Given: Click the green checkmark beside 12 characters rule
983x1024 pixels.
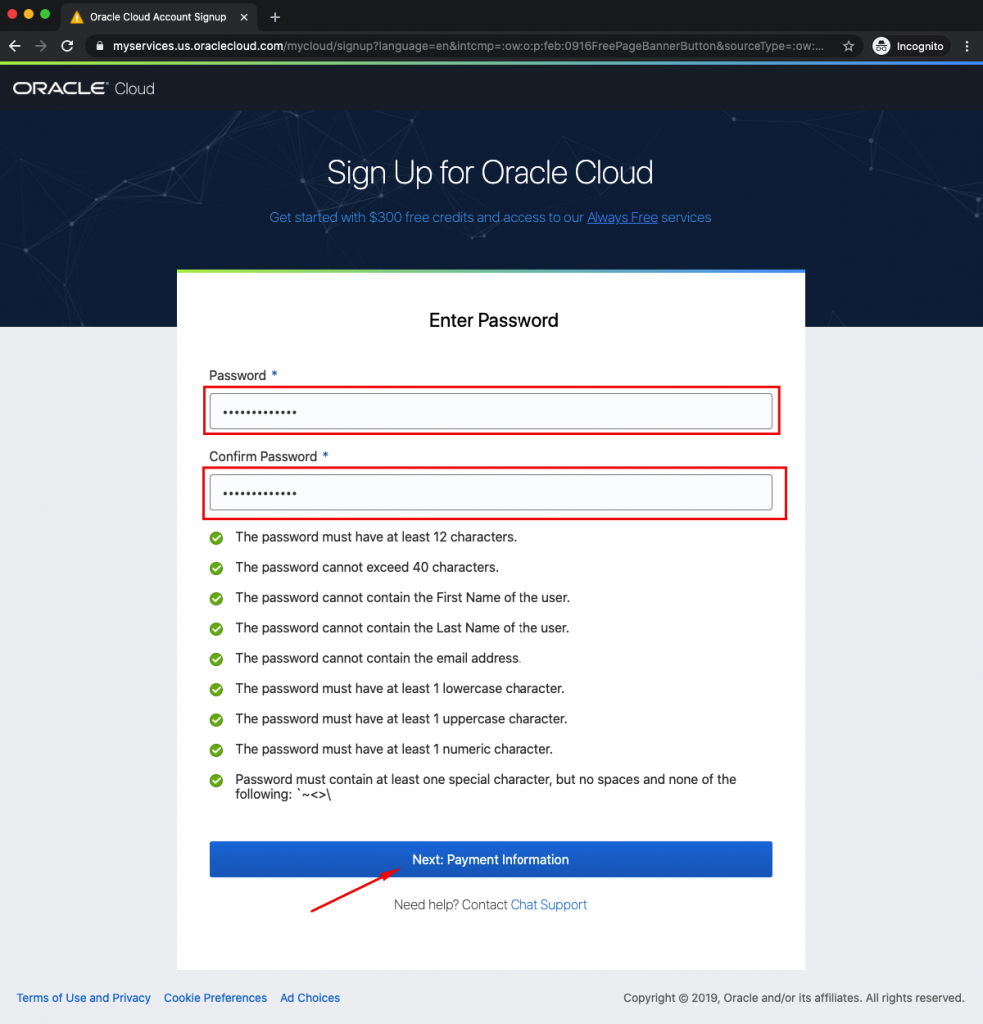Looking at the screenshot, I should click(216, 537).
